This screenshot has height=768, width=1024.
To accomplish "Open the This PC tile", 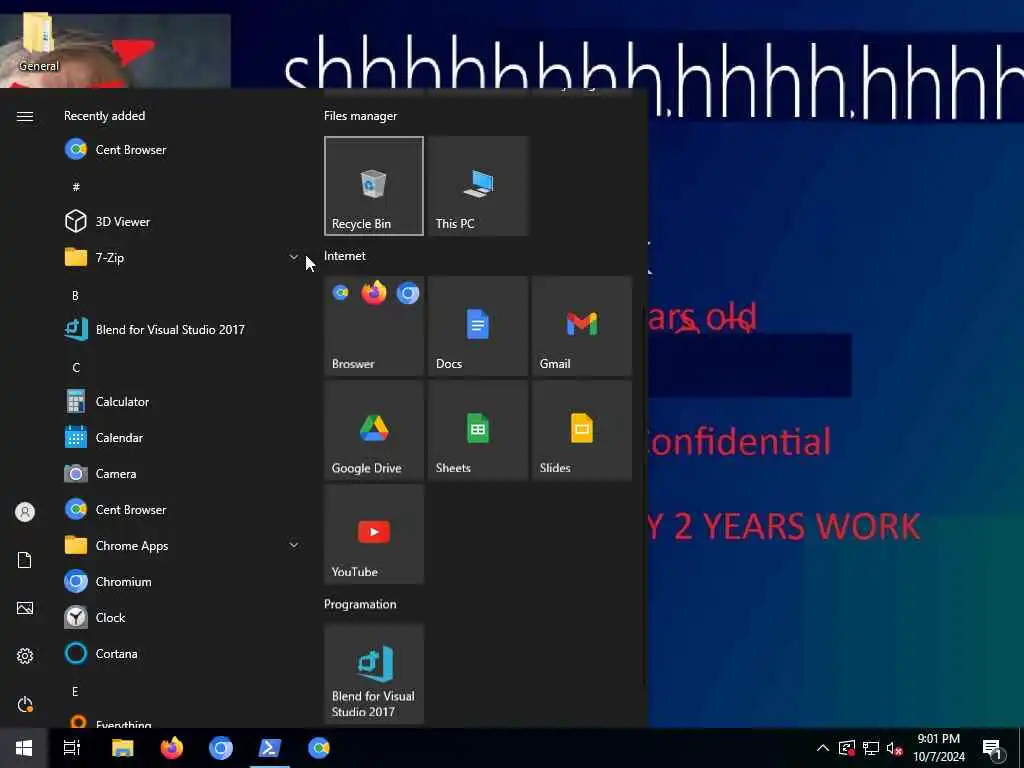I will click(x=478, y=185).
